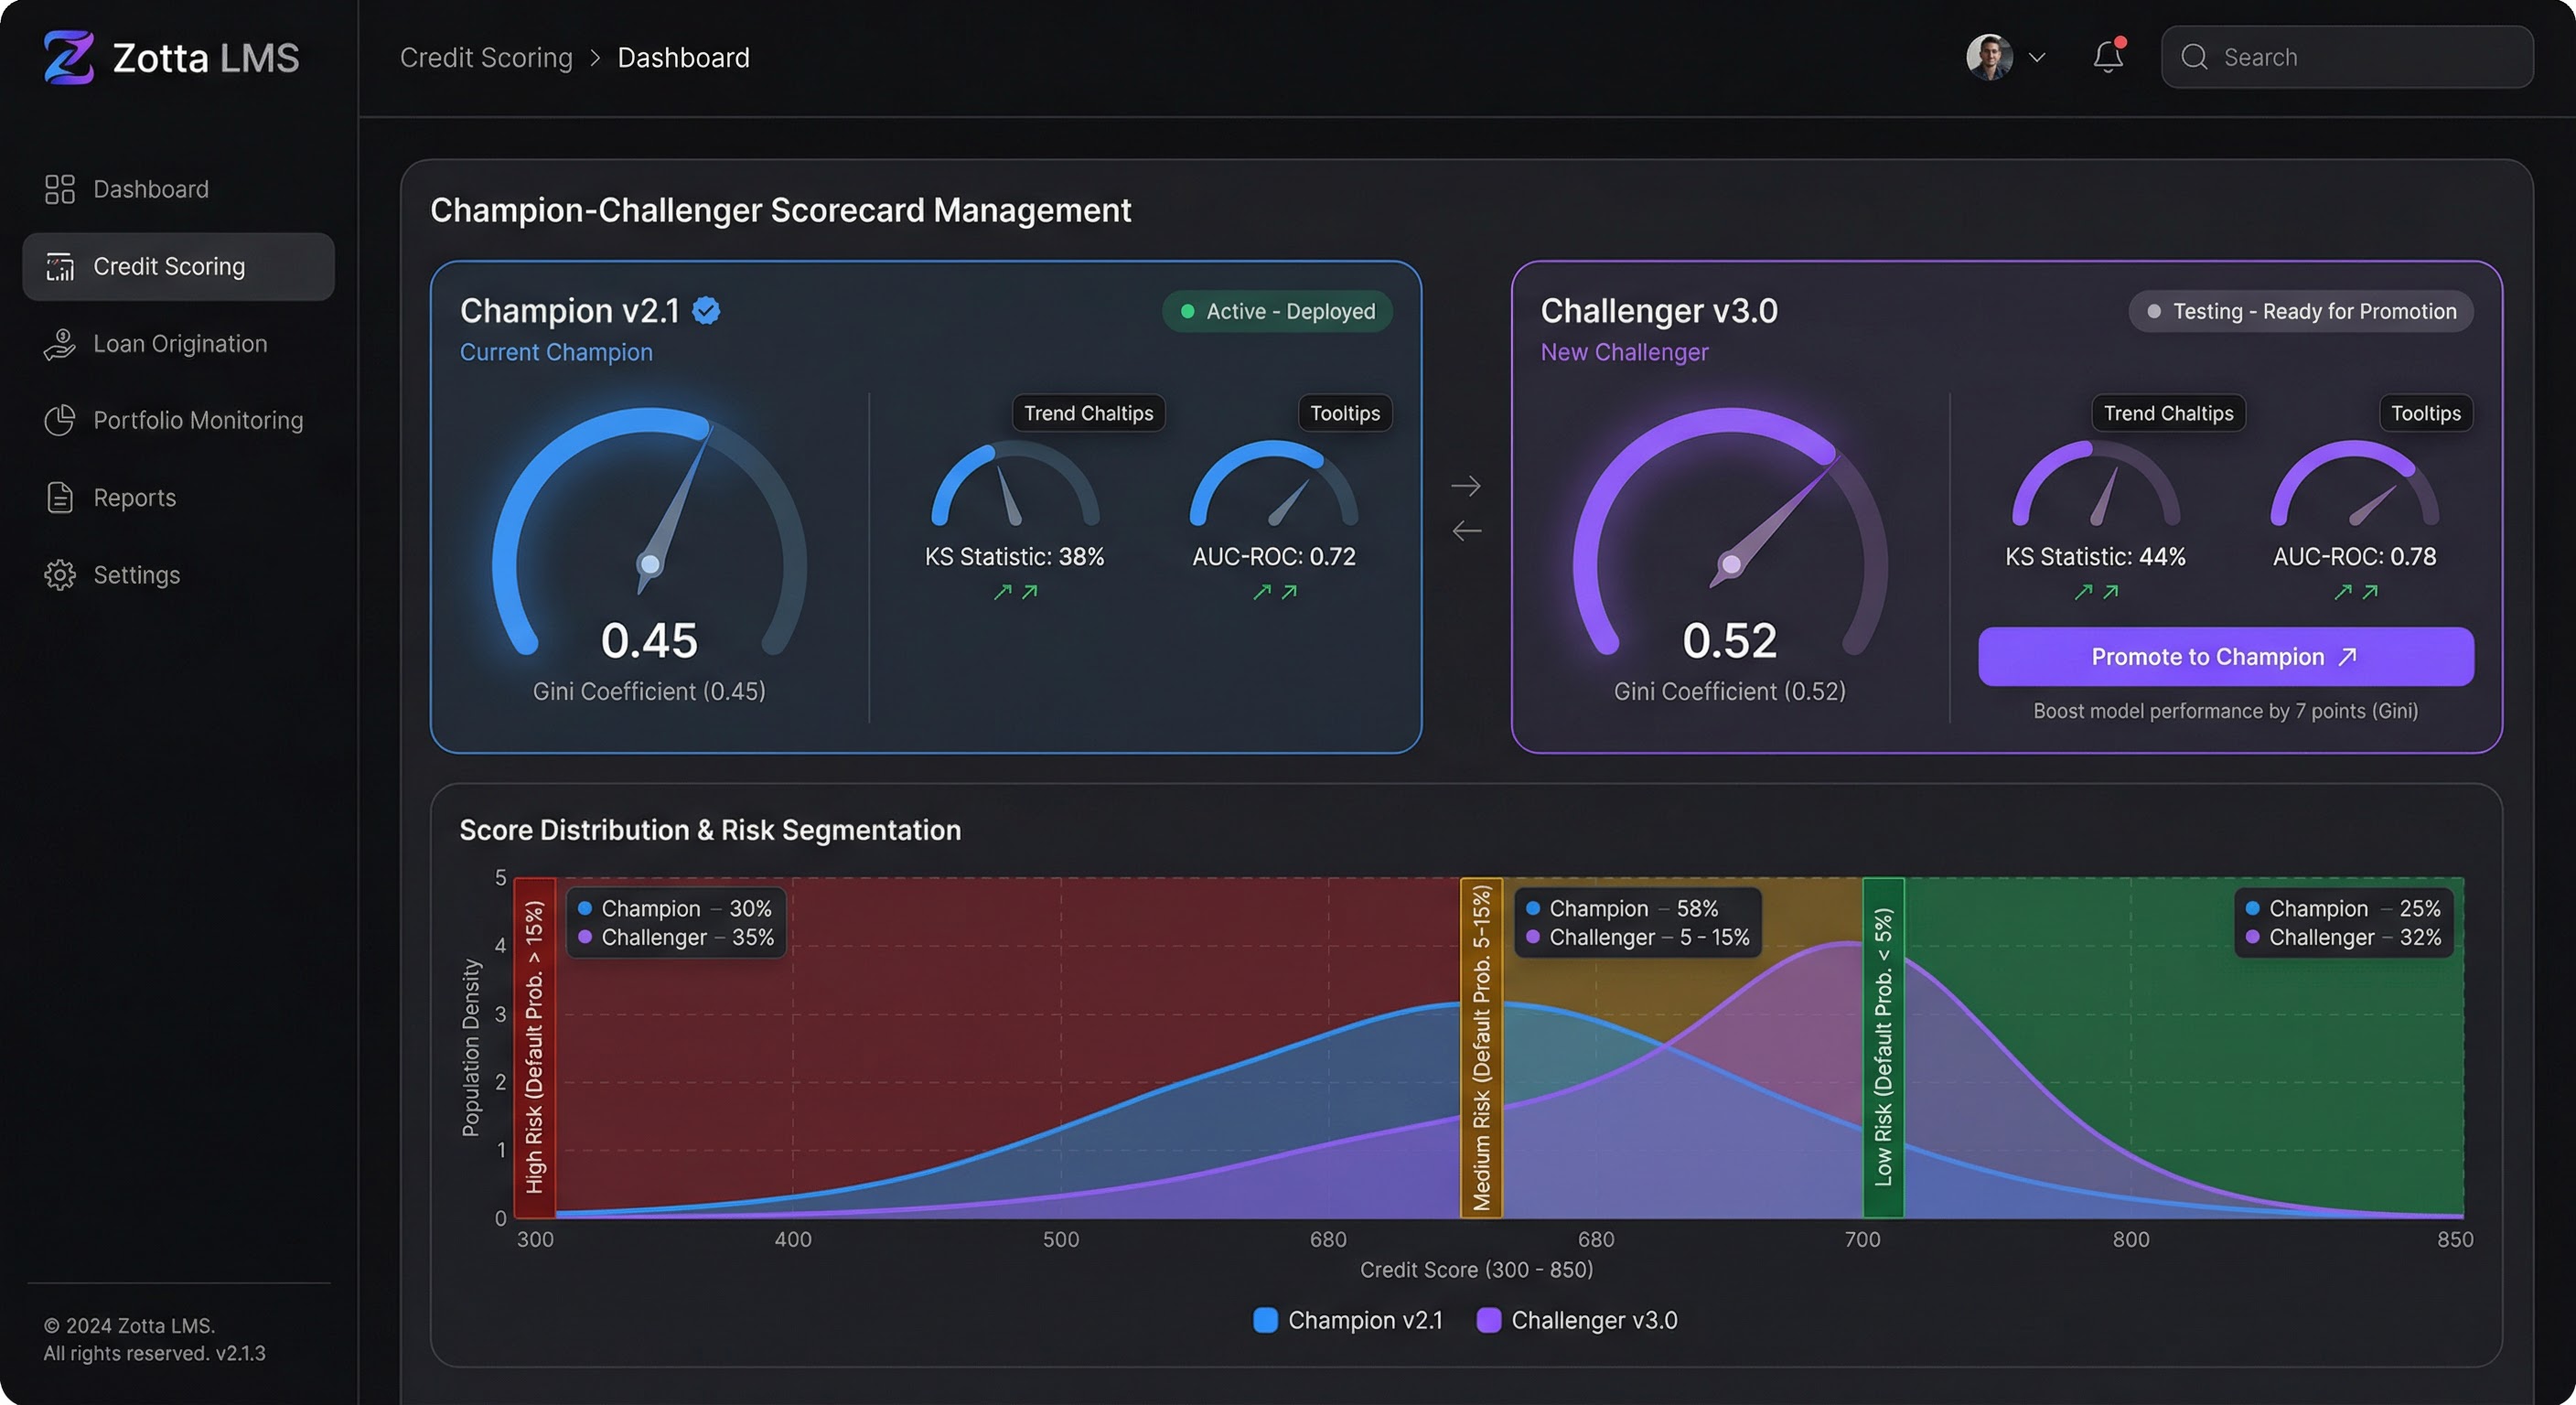Open the Settings gear icon
This screenshot has width=2576, height=1405.
pos(60,574)
